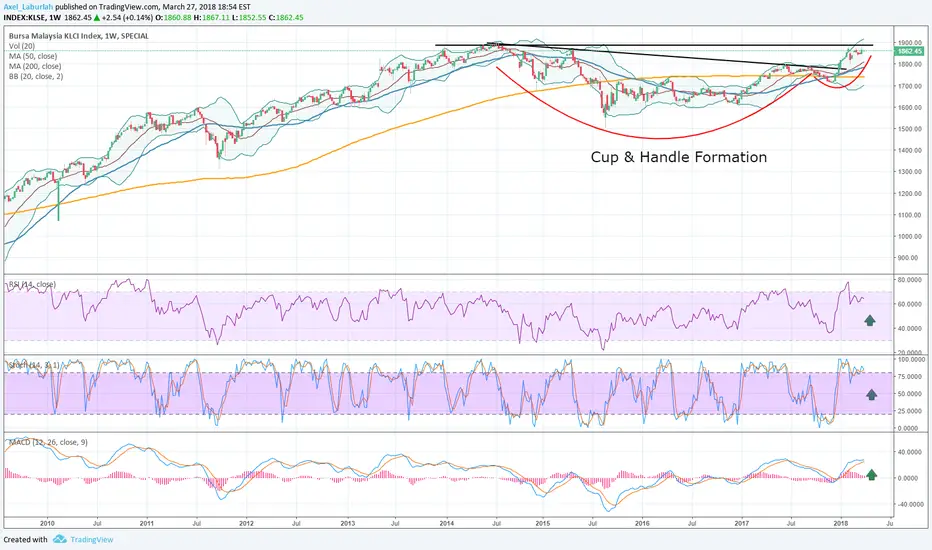The height and width of the screenshot is (550, 932).
Task: Click the green up arrow in Stoch panel
Action: point(871,394)
